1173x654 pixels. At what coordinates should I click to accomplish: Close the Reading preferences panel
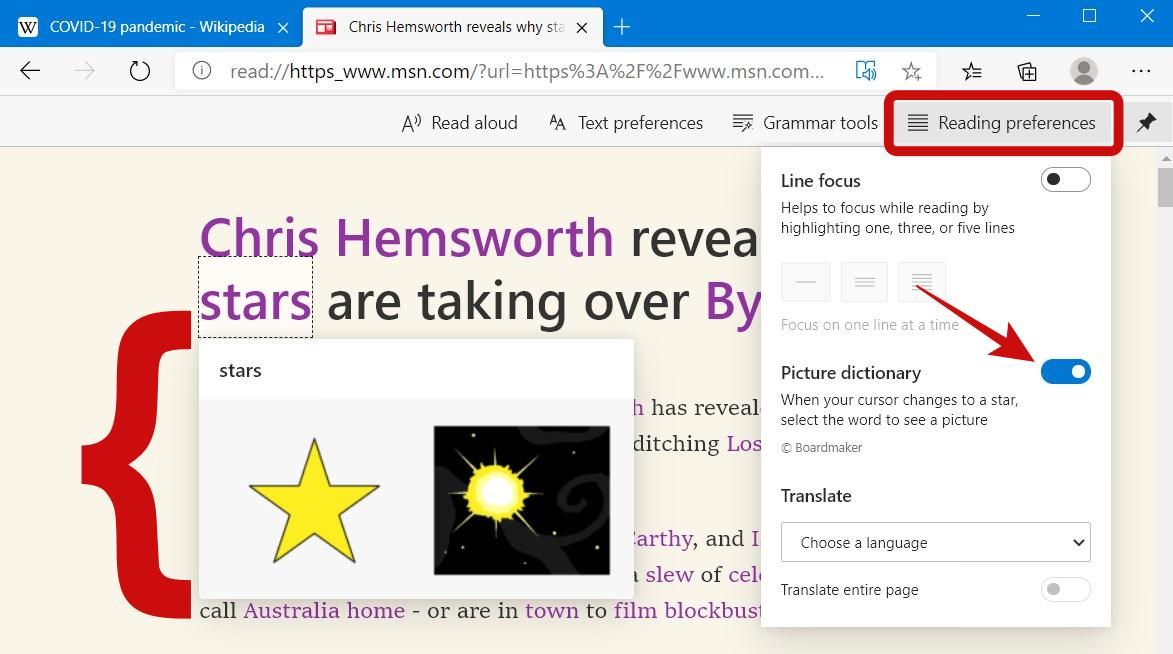[1002, 123]
